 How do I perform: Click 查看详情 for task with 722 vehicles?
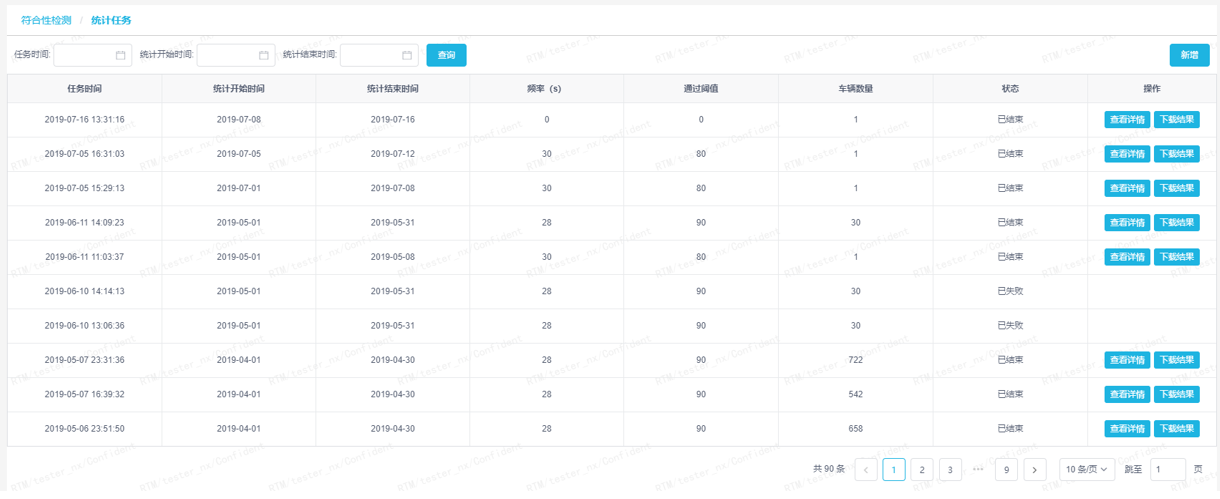[1127, 360]
